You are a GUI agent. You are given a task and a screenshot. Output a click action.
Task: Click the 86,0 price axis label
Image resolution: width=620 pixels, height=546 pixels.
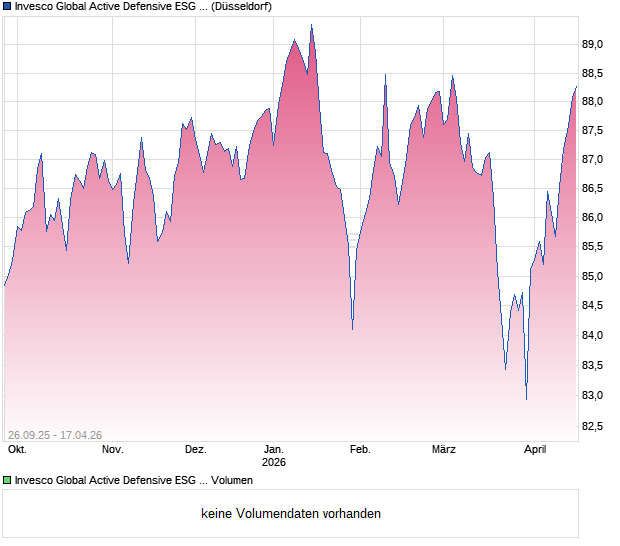(x=594, y=218)
